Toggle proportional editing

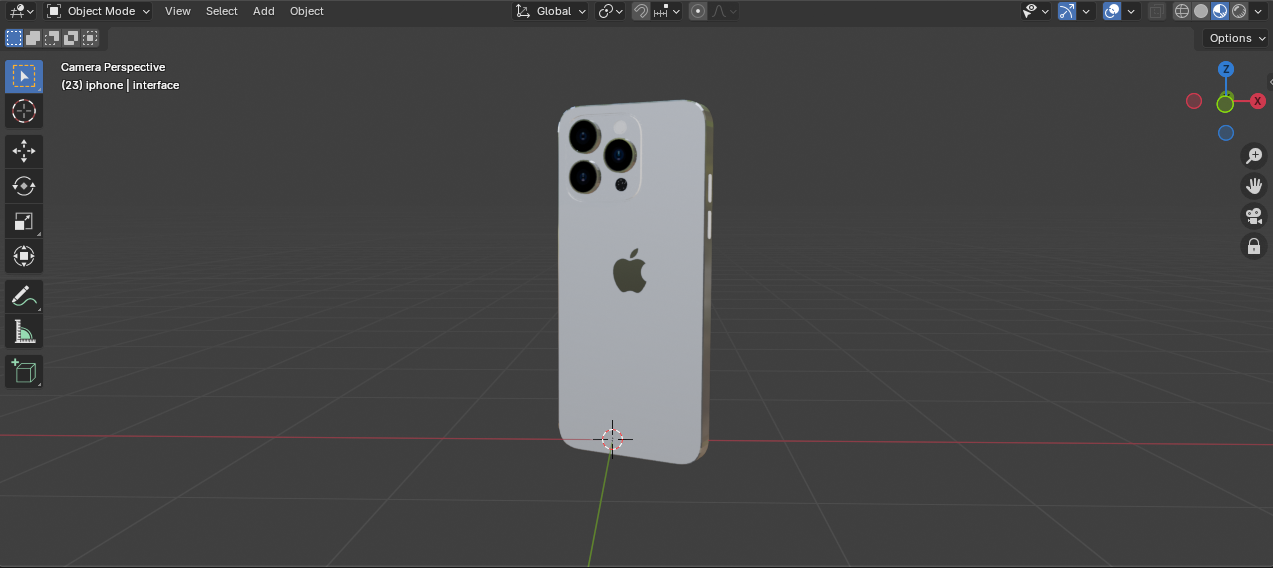(698, 11)
